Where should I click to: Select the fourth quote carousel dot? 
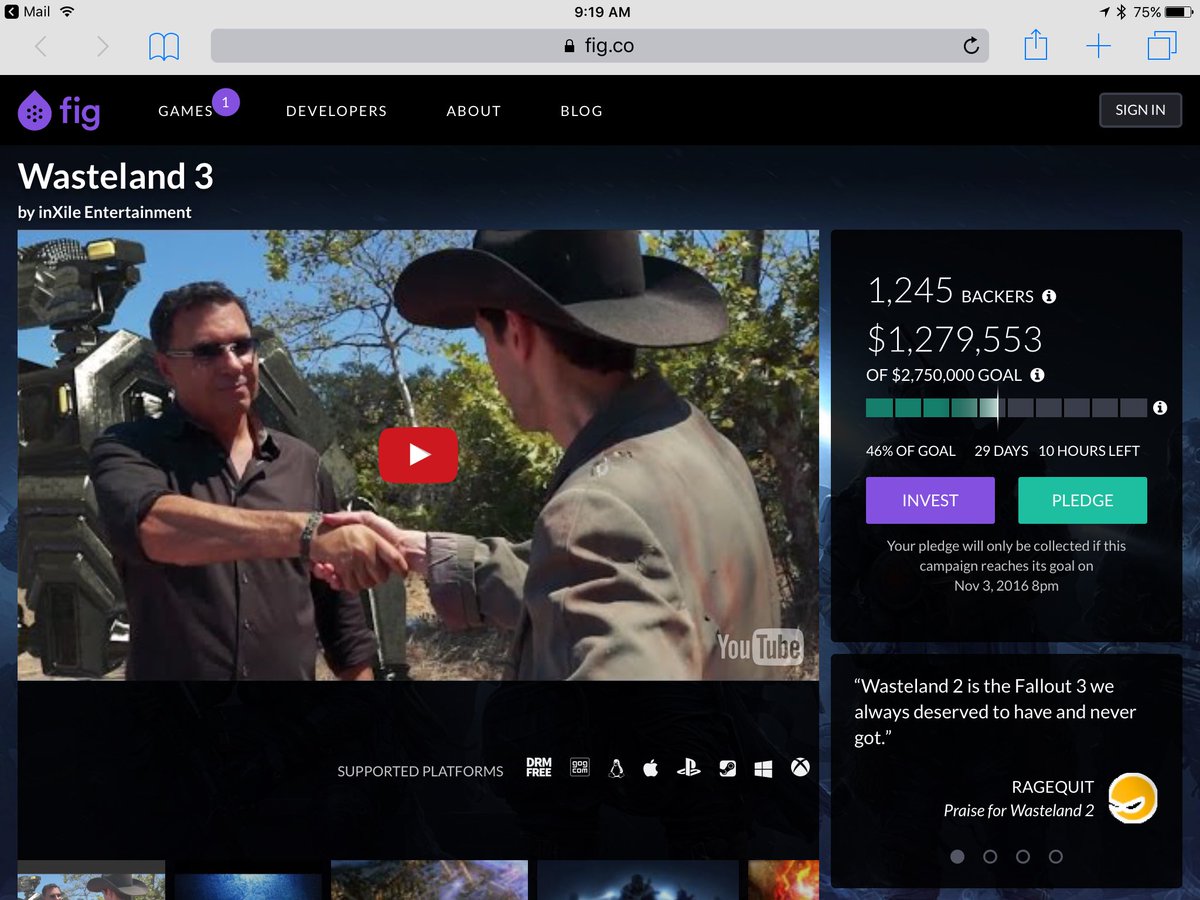point(1055,857)
